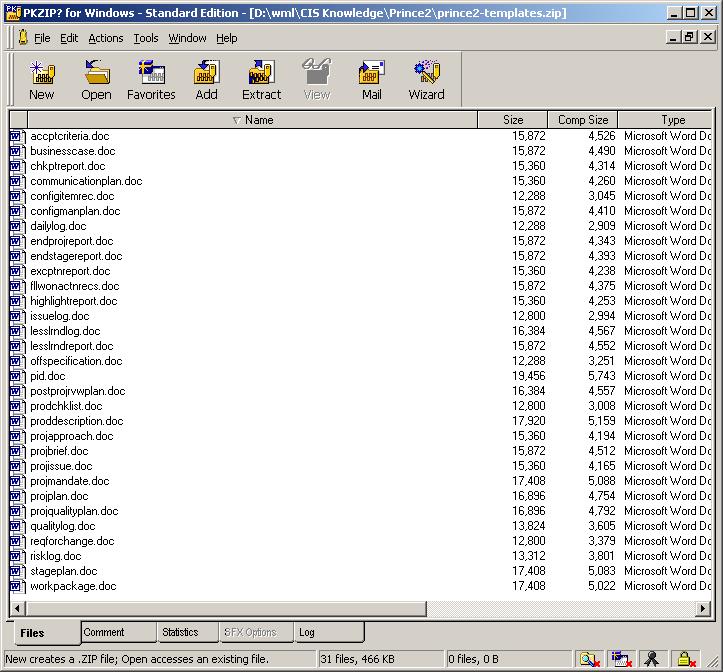Click the Word icon beside qualitylog.doc

click(x=17, y=526)
